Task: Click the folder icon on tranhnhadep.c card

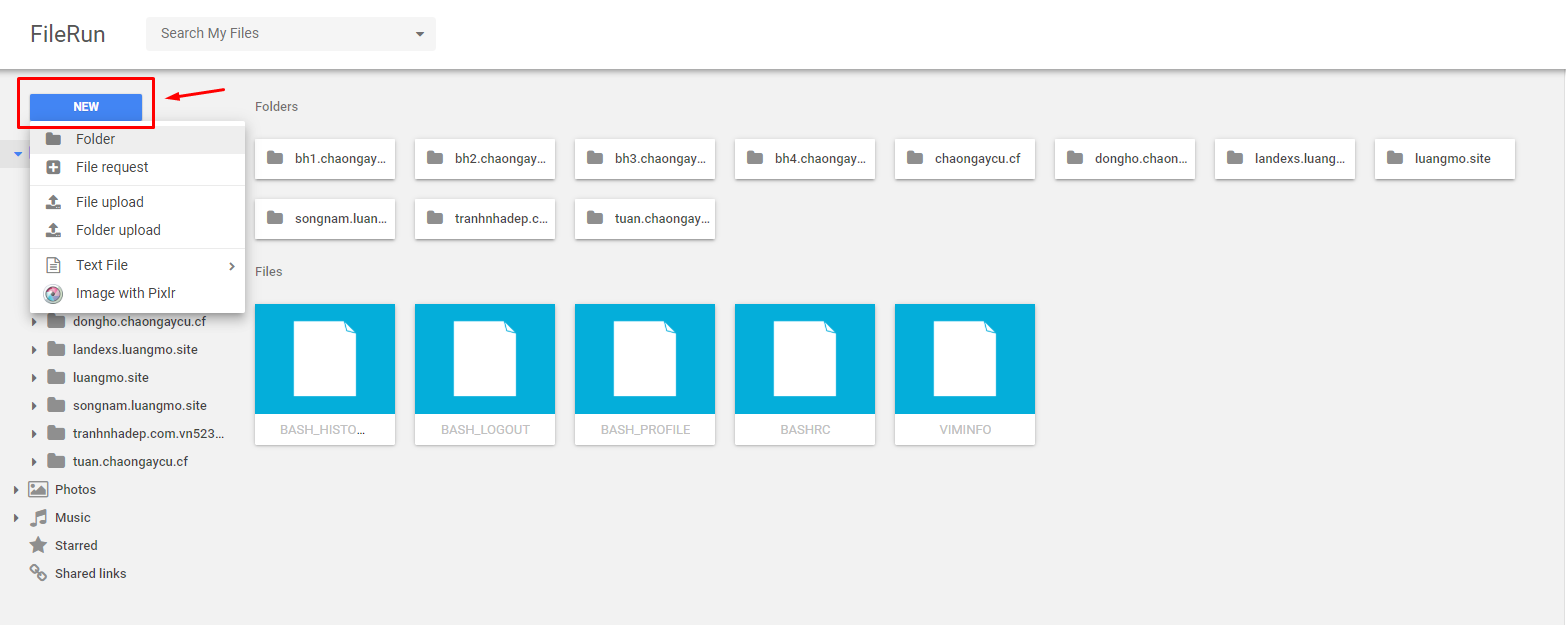Action: click(435, 218)
